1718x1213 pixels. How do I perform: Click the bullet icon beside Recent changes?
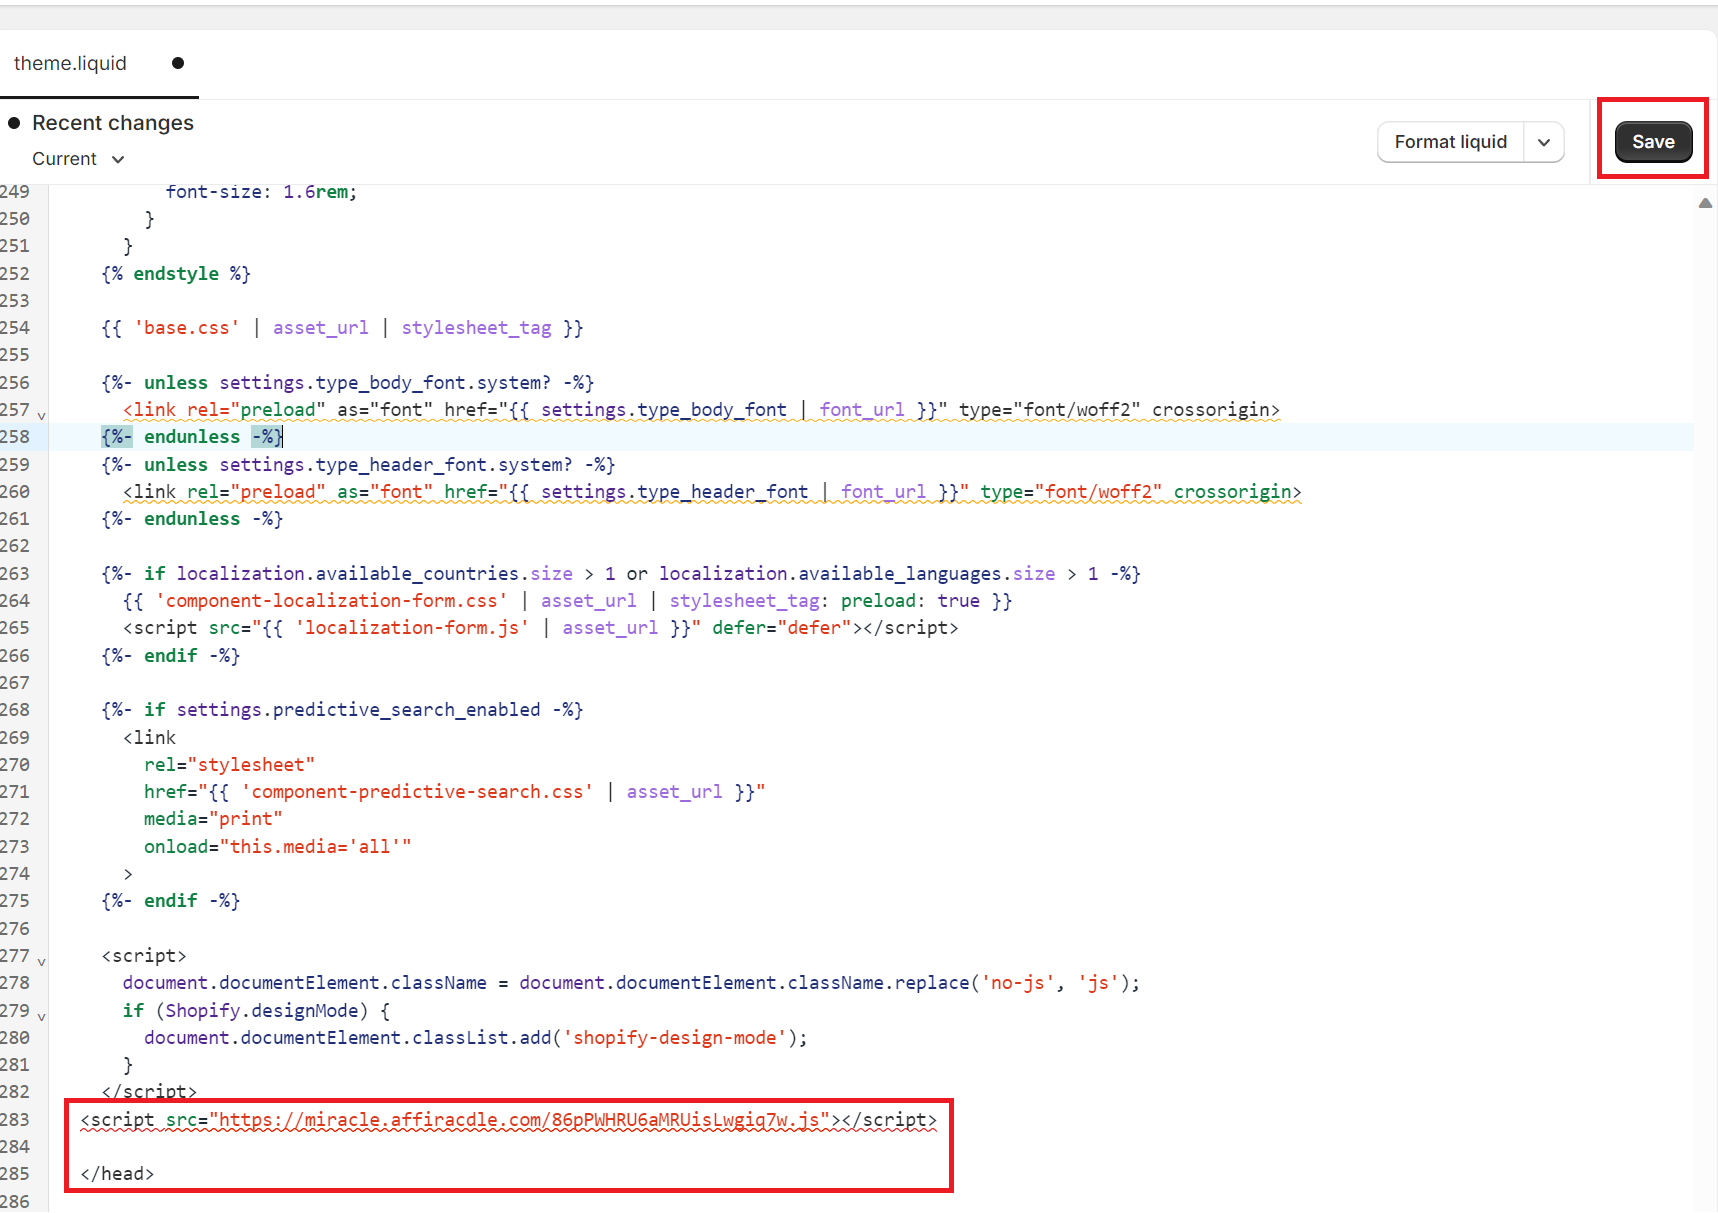(14, 123)
